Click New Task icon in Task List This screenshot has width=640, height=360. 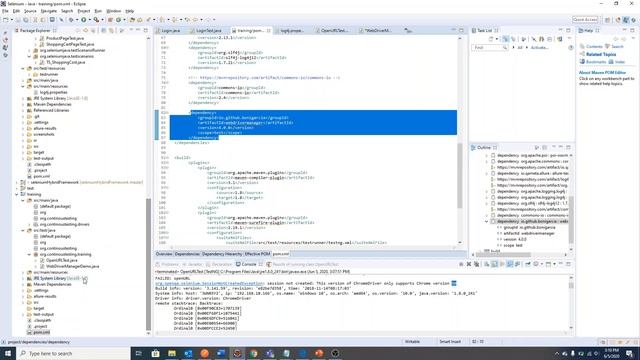click(x=491, y=39)
